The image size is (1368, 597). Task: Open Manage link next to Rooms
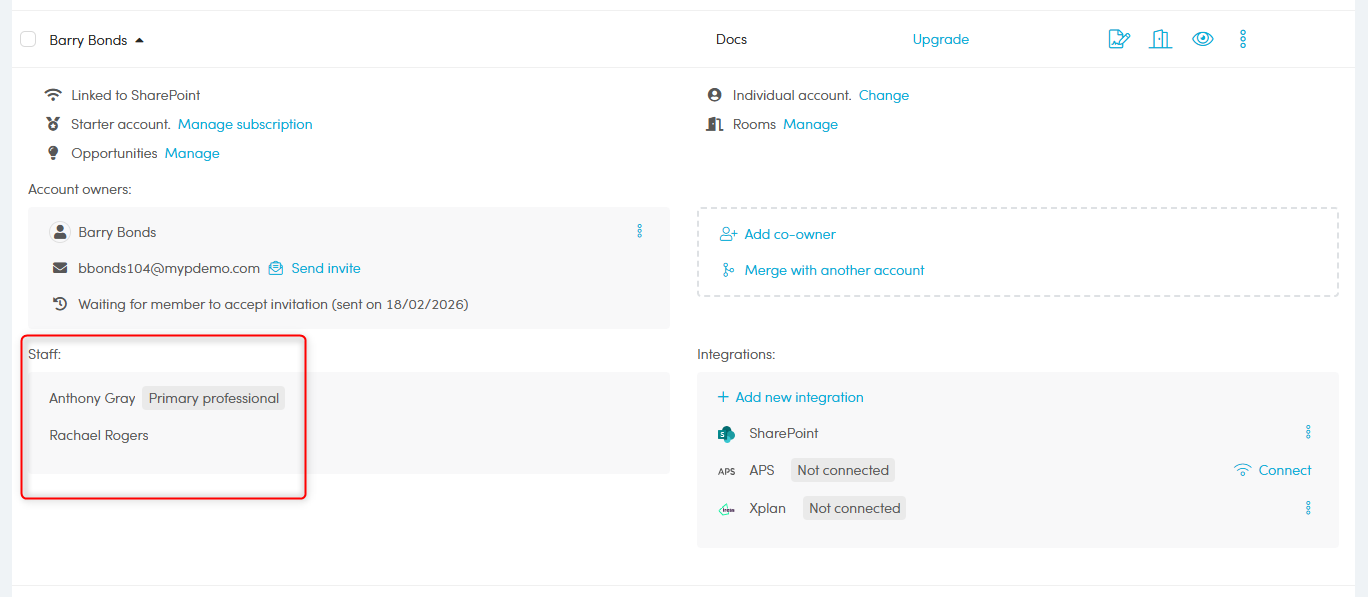[810, 125]
